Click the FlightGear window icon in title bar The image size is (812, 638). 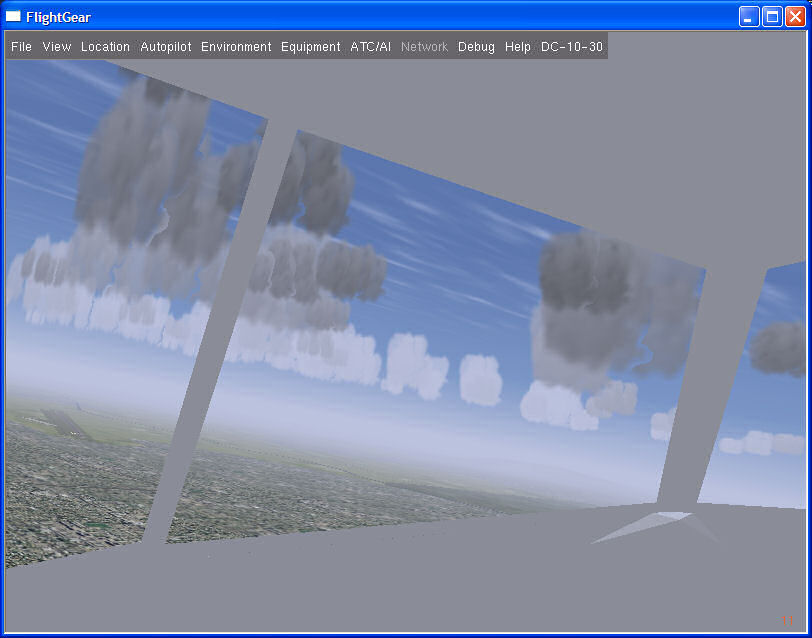pyautogui.click(x=13, y=17)
